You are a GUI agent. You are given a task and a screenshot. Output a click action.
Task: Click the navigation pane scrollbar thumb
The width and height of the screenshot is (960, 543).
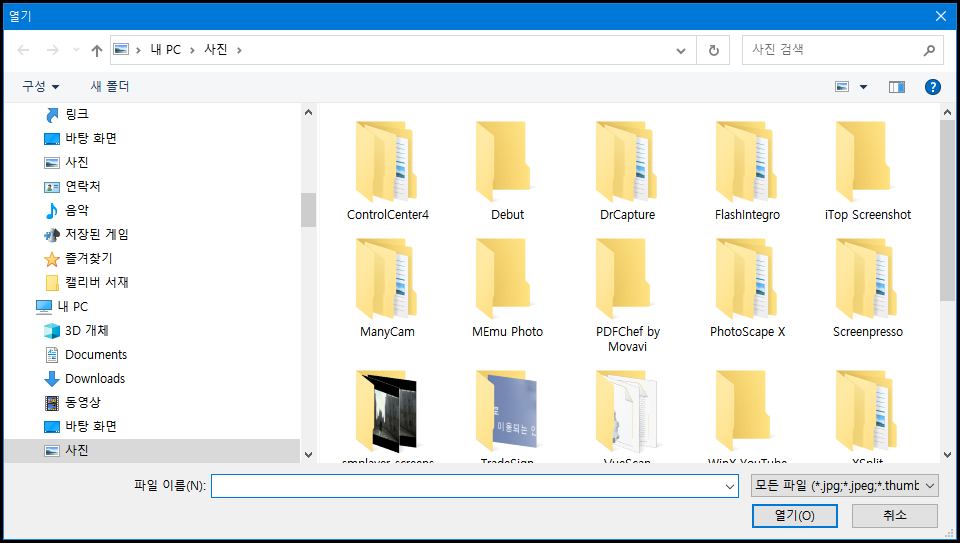pyautogui.click(x=308, y=210)
